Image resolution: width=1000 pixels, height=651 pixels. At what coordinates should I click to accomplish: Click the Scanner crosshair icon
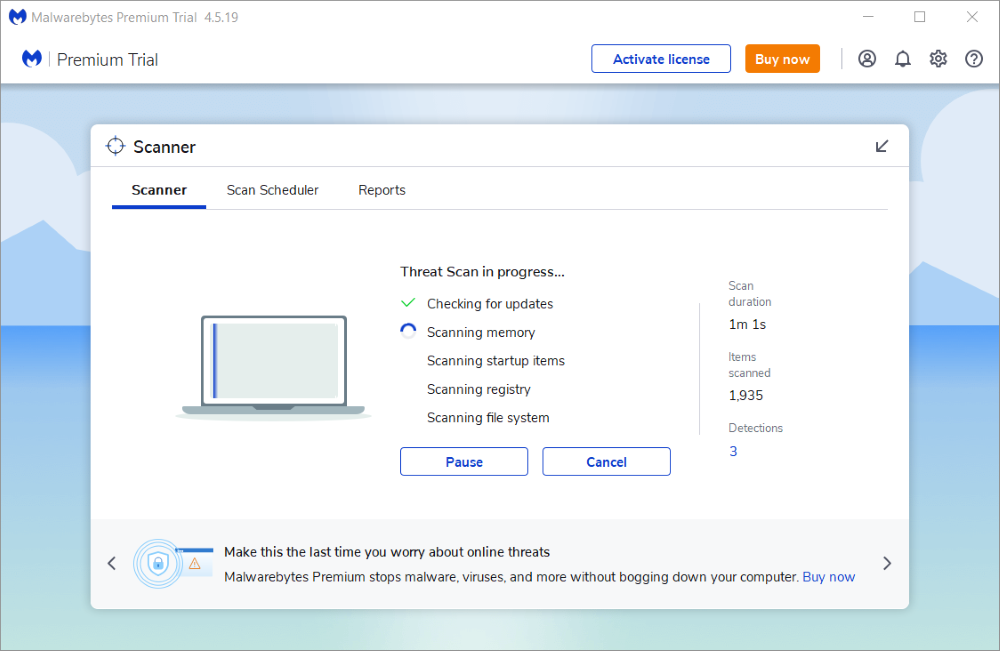116,146
